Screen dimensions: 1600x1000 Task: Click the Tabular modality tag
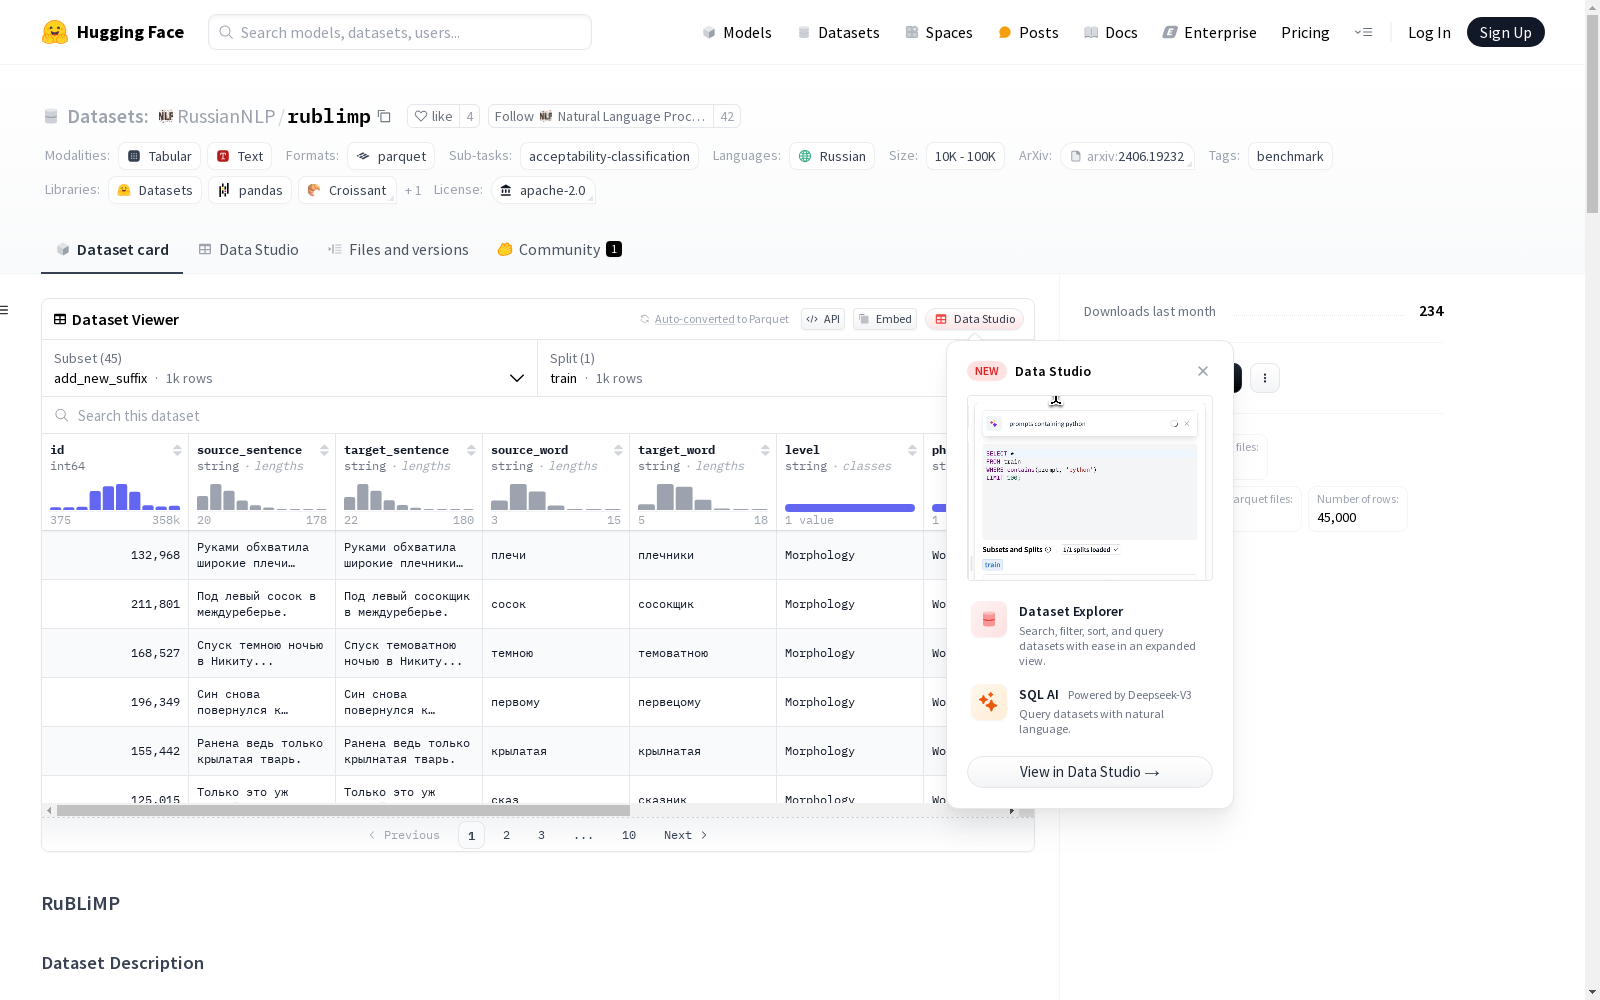click(x=160, y=156)
